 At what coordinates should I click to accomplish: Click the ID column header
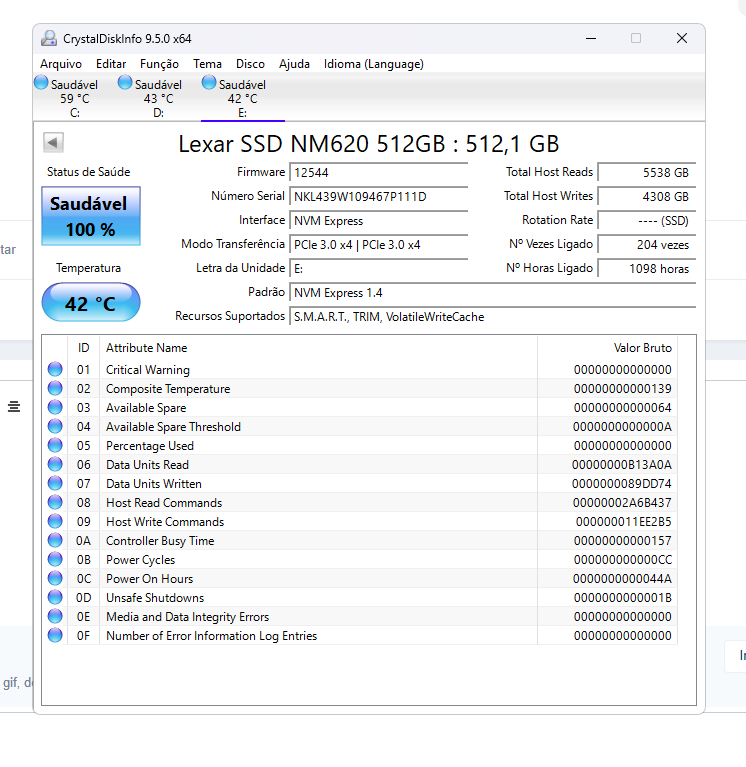[84, 348]
